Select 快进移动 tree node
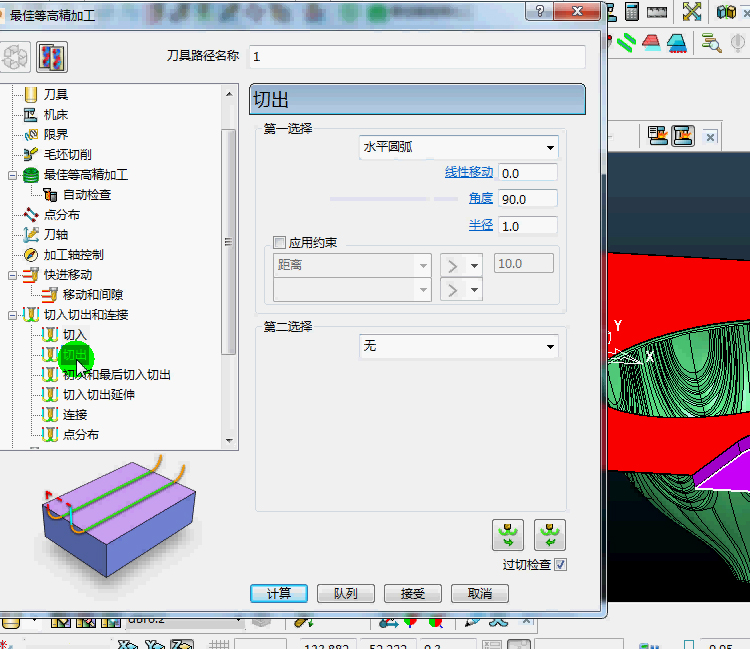 (x=68, y=275)
